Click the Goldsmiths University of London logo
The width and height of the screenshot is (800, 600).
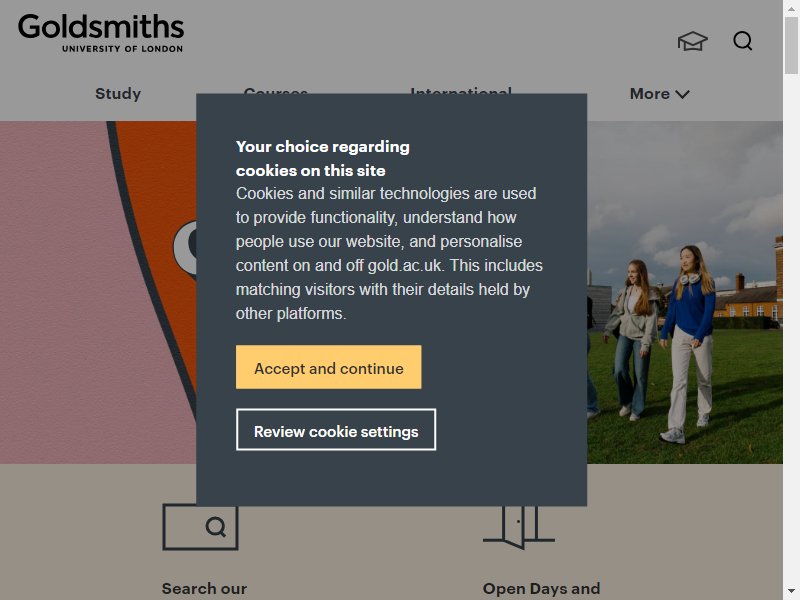101,33
